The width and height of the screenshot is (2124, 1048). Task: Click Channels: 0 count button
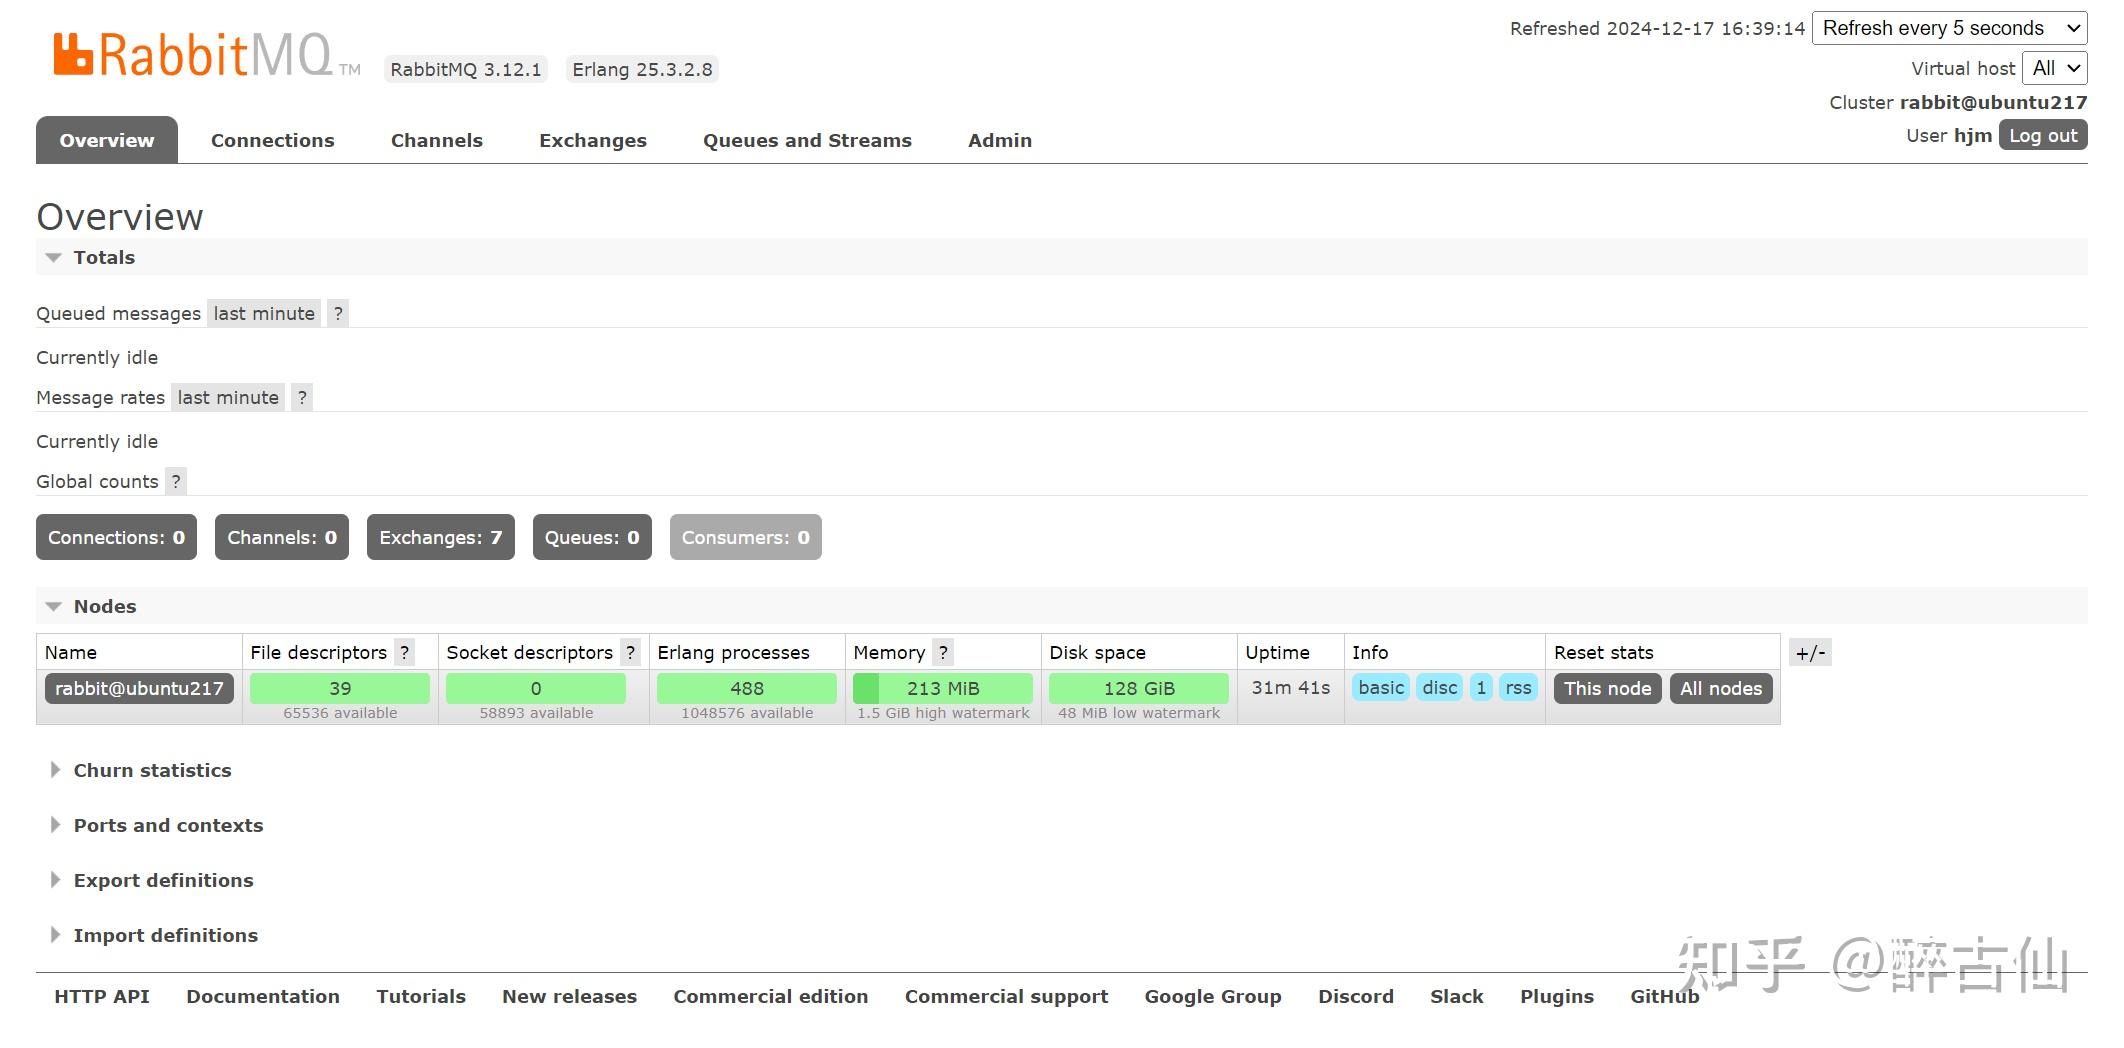coord(282,537)
